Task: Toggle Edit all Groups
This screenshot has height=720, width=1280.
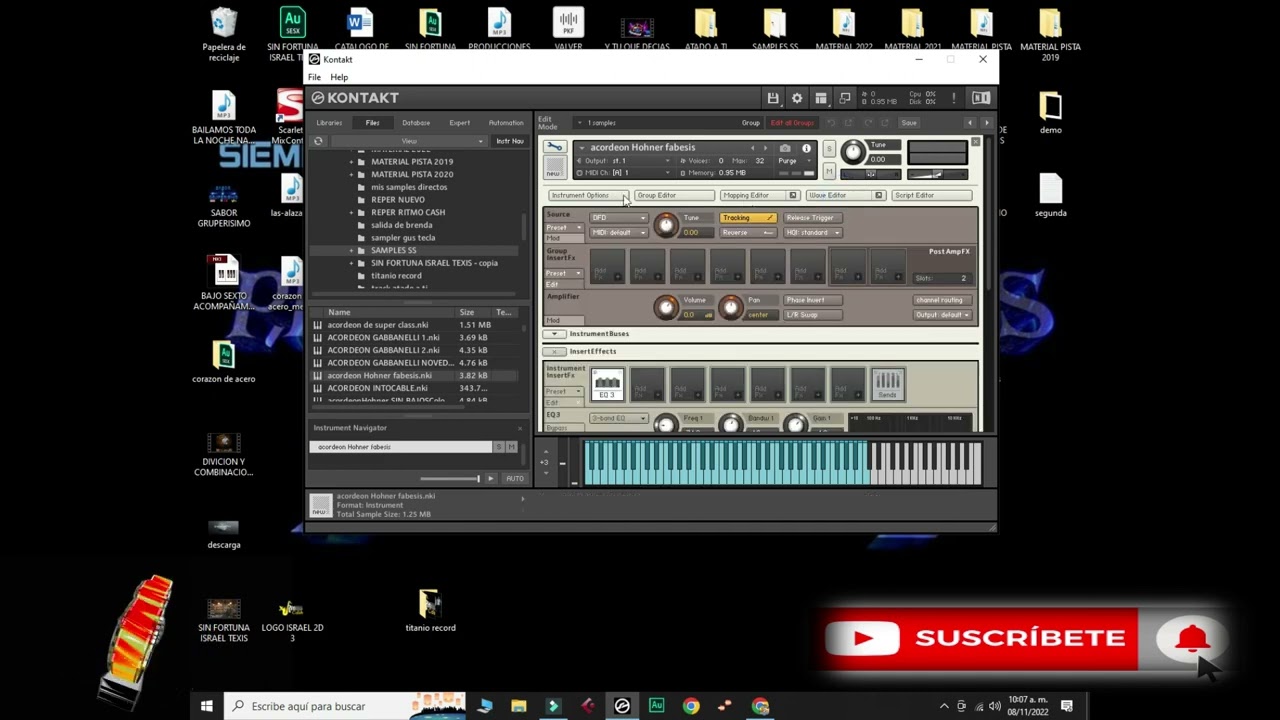Action: coord(792,123)
